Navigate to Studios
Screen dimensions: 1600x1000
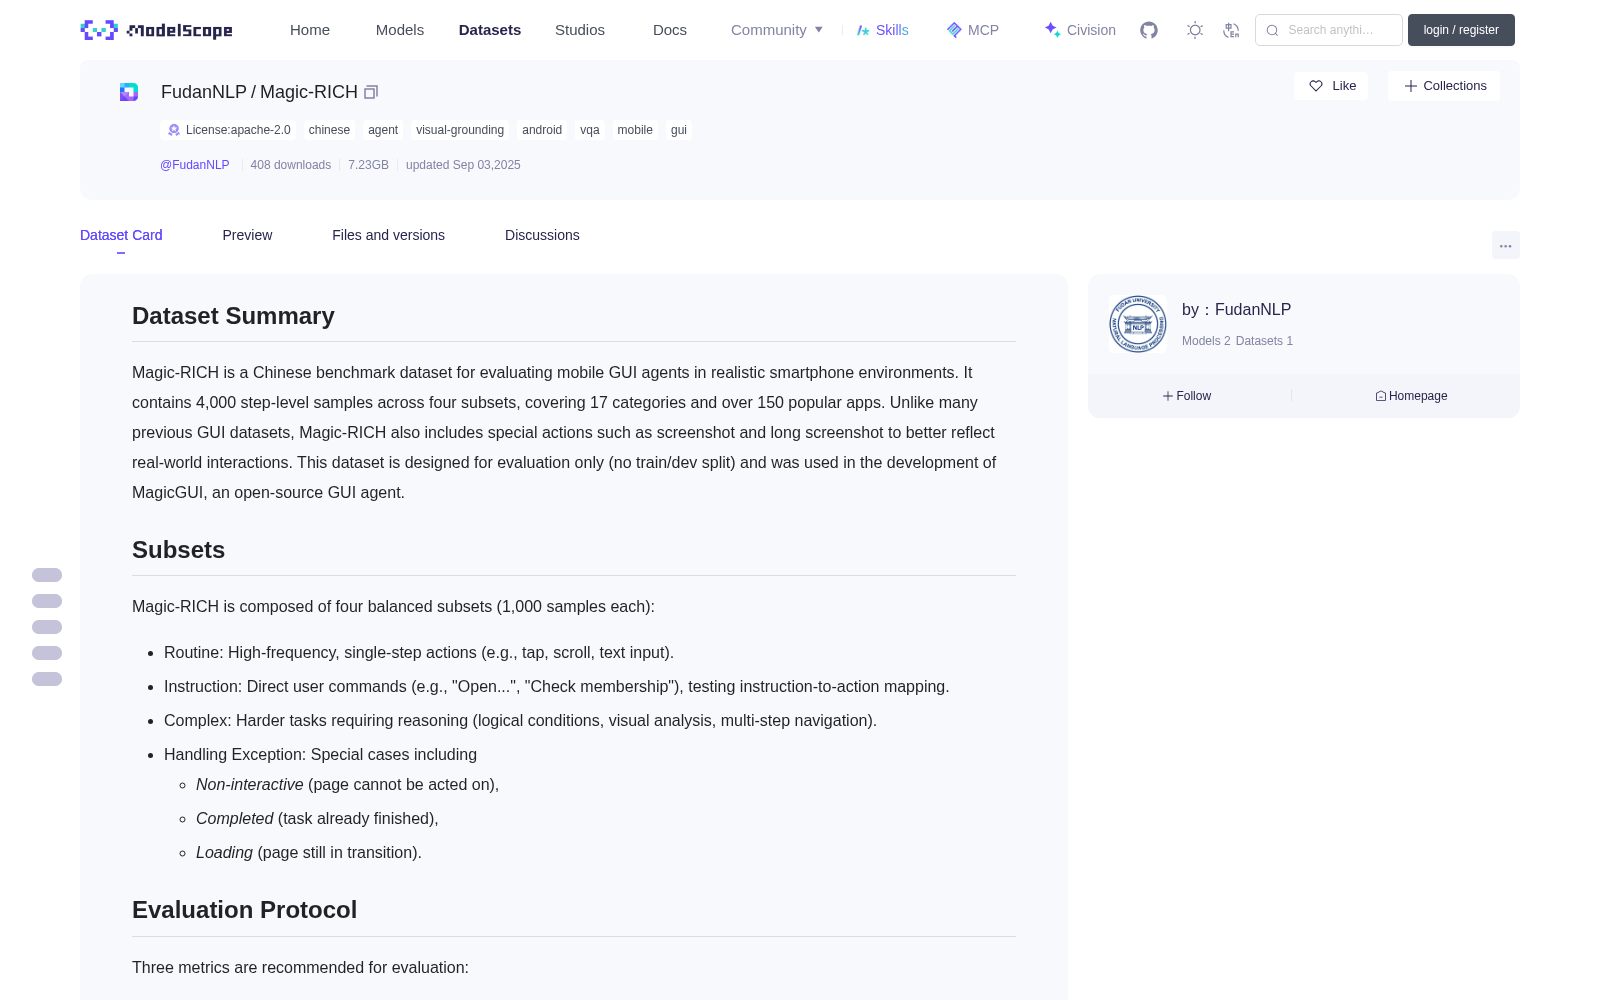pos(580,30)
